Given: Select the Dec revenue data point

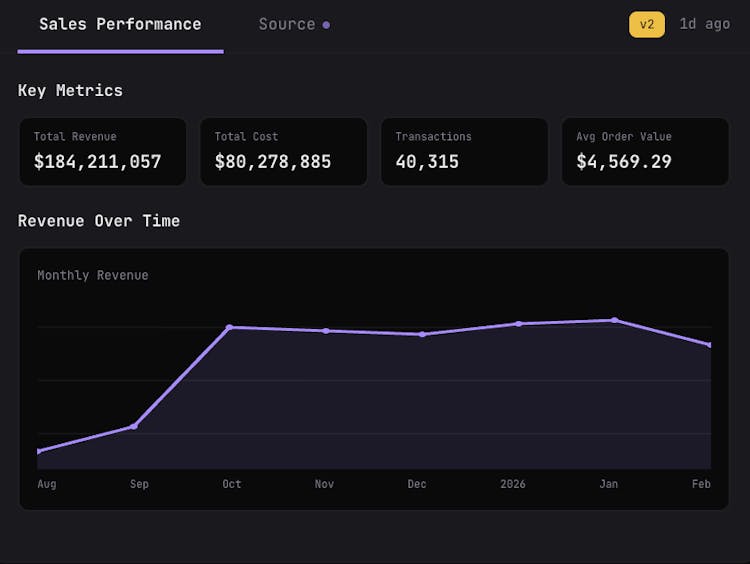Looking at the screenshot, I should [422, 334].
